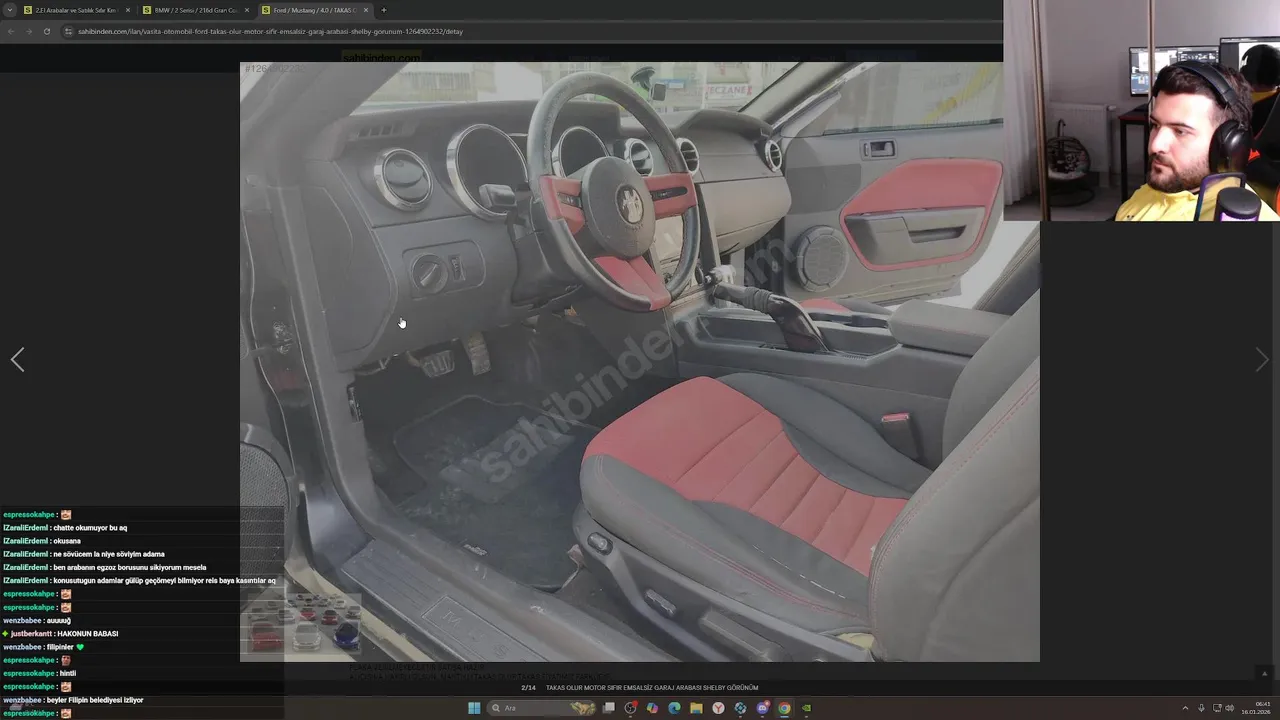Click the microphone tray icon
The height and width of the screenshot is (720, 1280).
(1201, 708)
